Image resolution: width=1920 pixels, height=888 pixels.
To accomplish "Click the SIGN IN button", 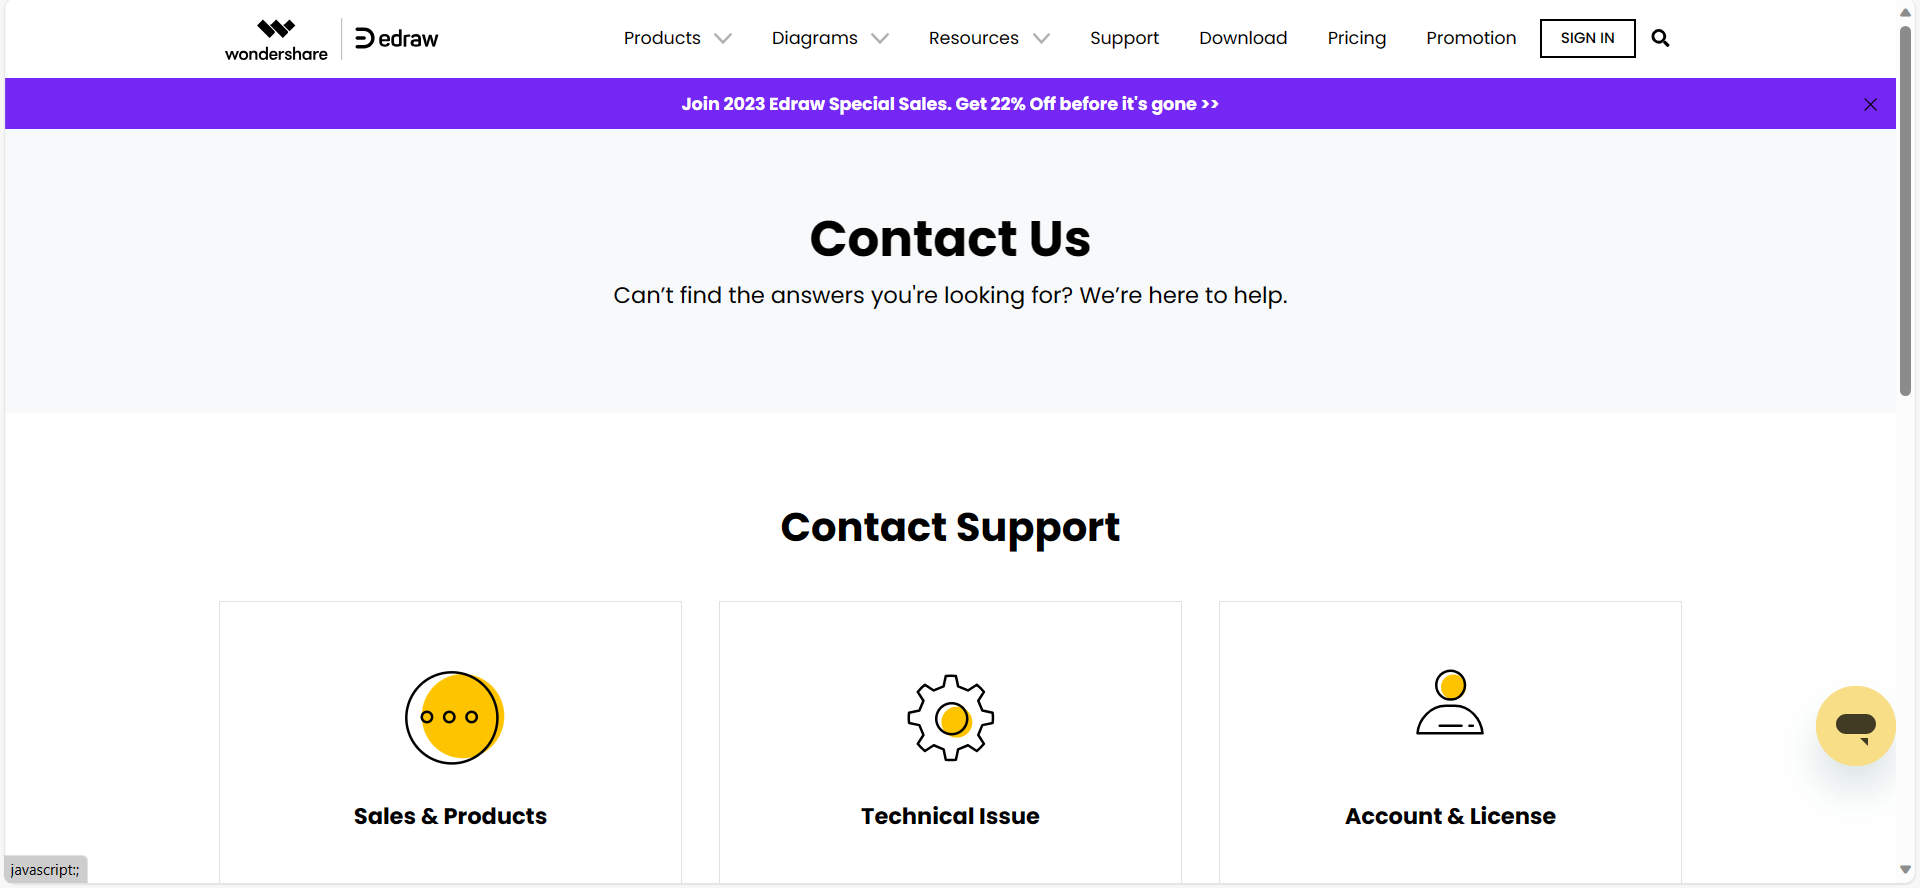I will (x=1587, y=38).
